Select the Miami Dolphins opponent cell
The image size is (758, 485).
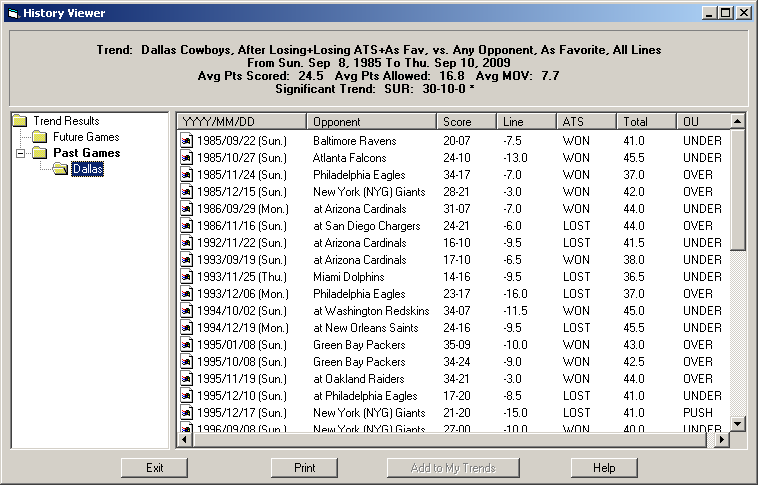349,277
